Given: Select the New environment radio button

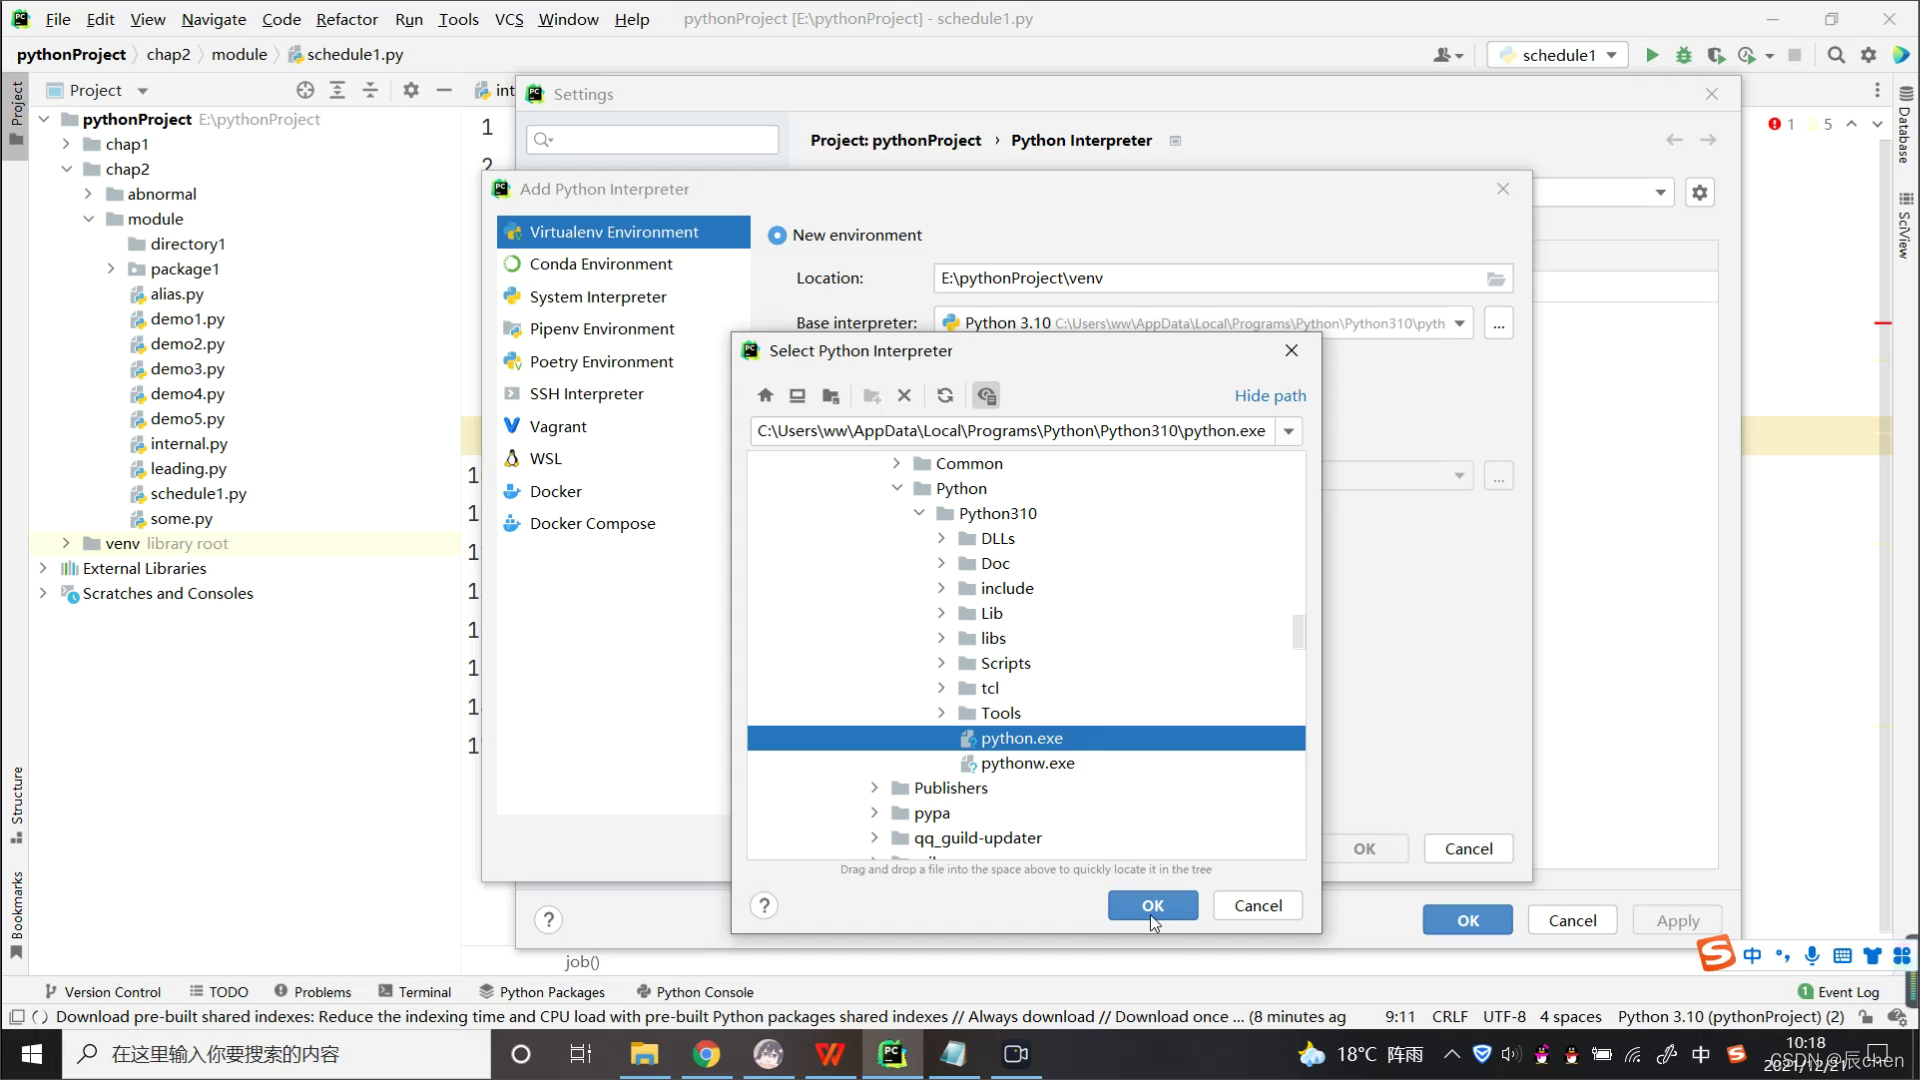Looking at the screenshot, I should [x=777, y=235].
